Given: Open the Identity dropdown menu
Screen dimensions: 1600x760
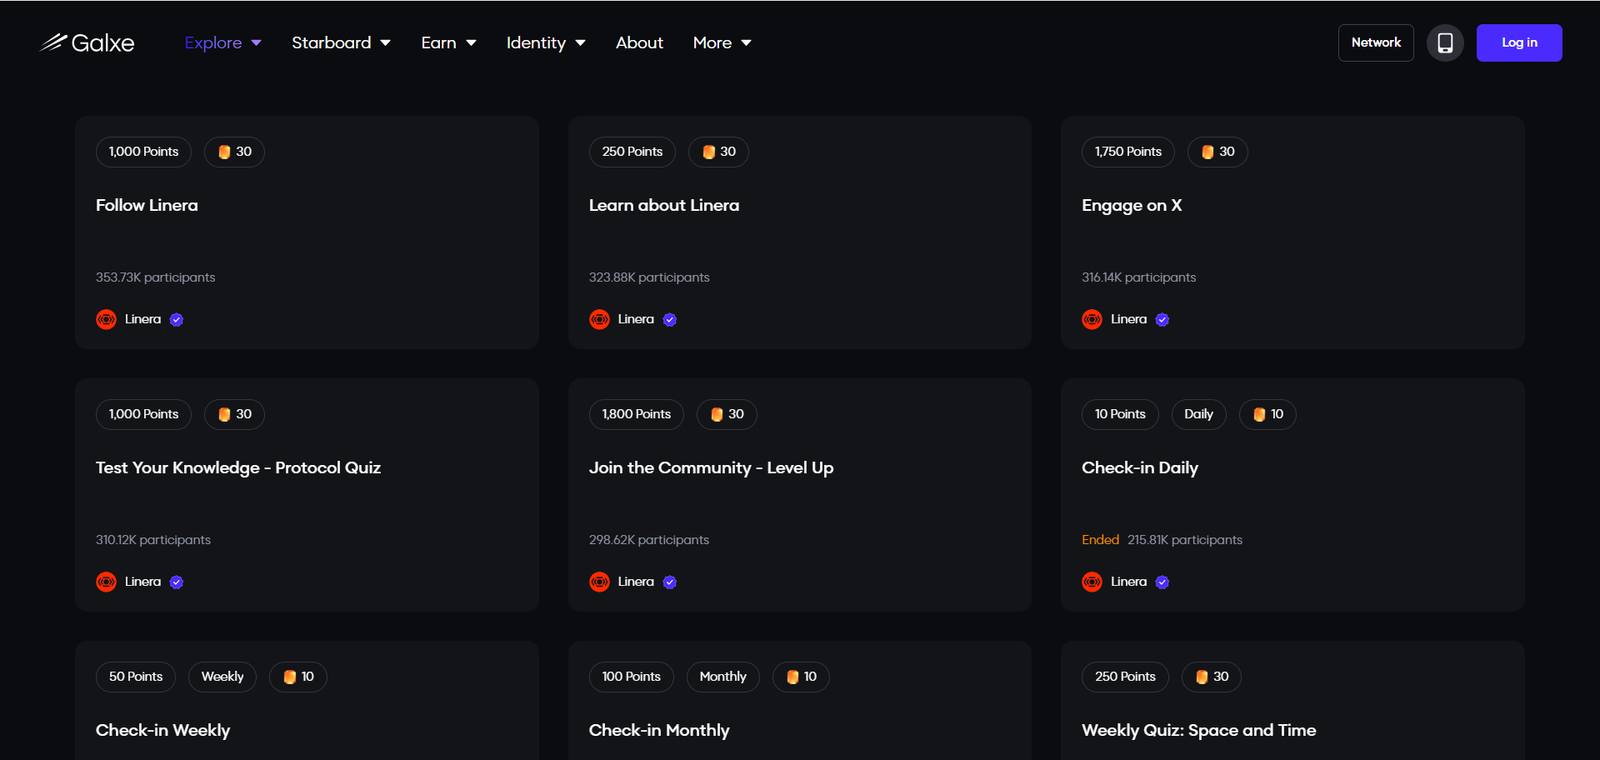Looking at the screenshot, I should click(x=545, y=43).
